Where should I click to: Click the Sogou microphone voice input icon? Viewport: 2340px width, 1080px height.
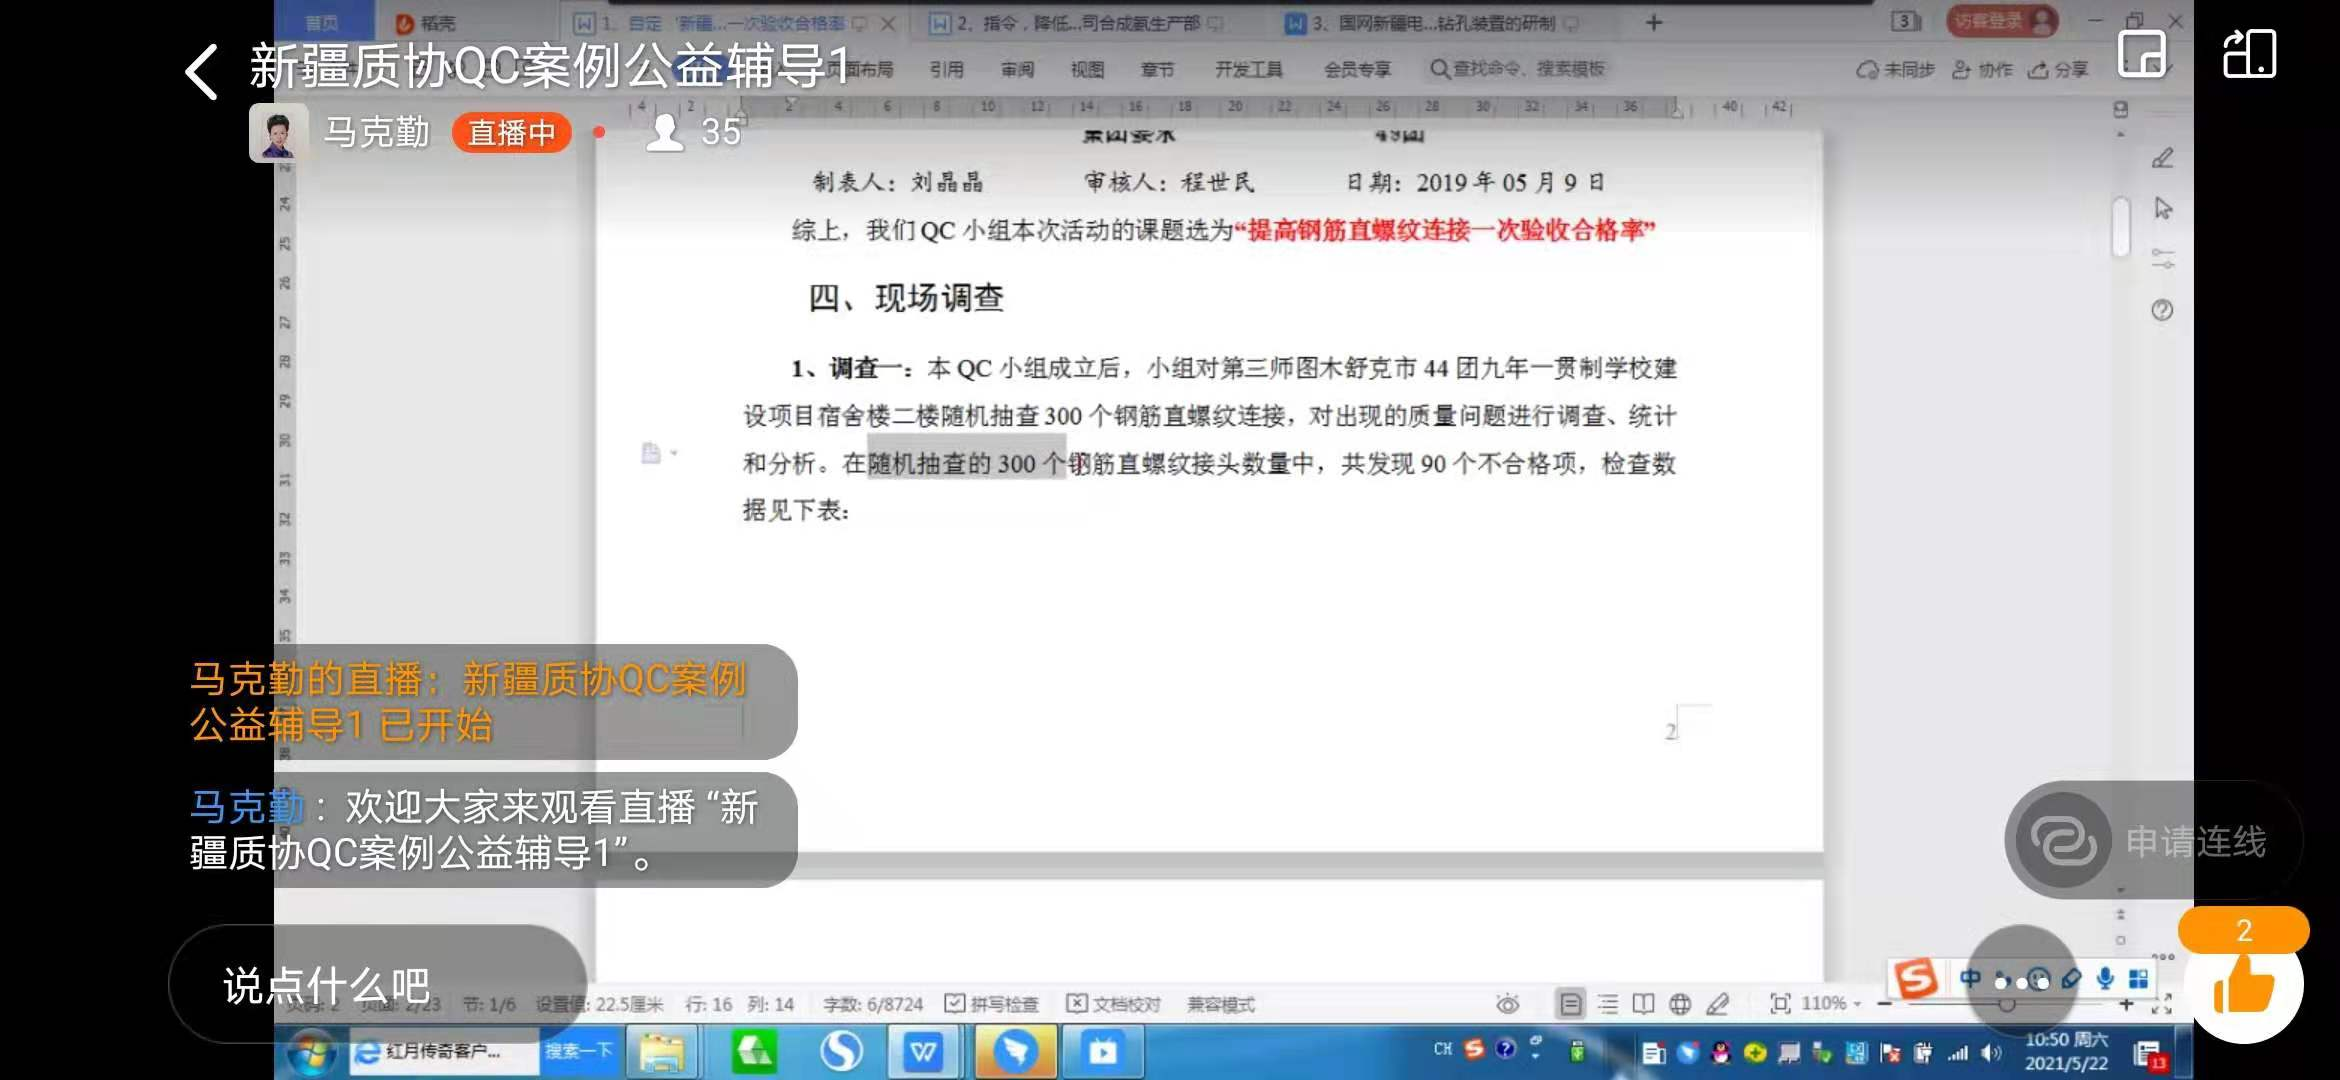(x=2105, y=979)
